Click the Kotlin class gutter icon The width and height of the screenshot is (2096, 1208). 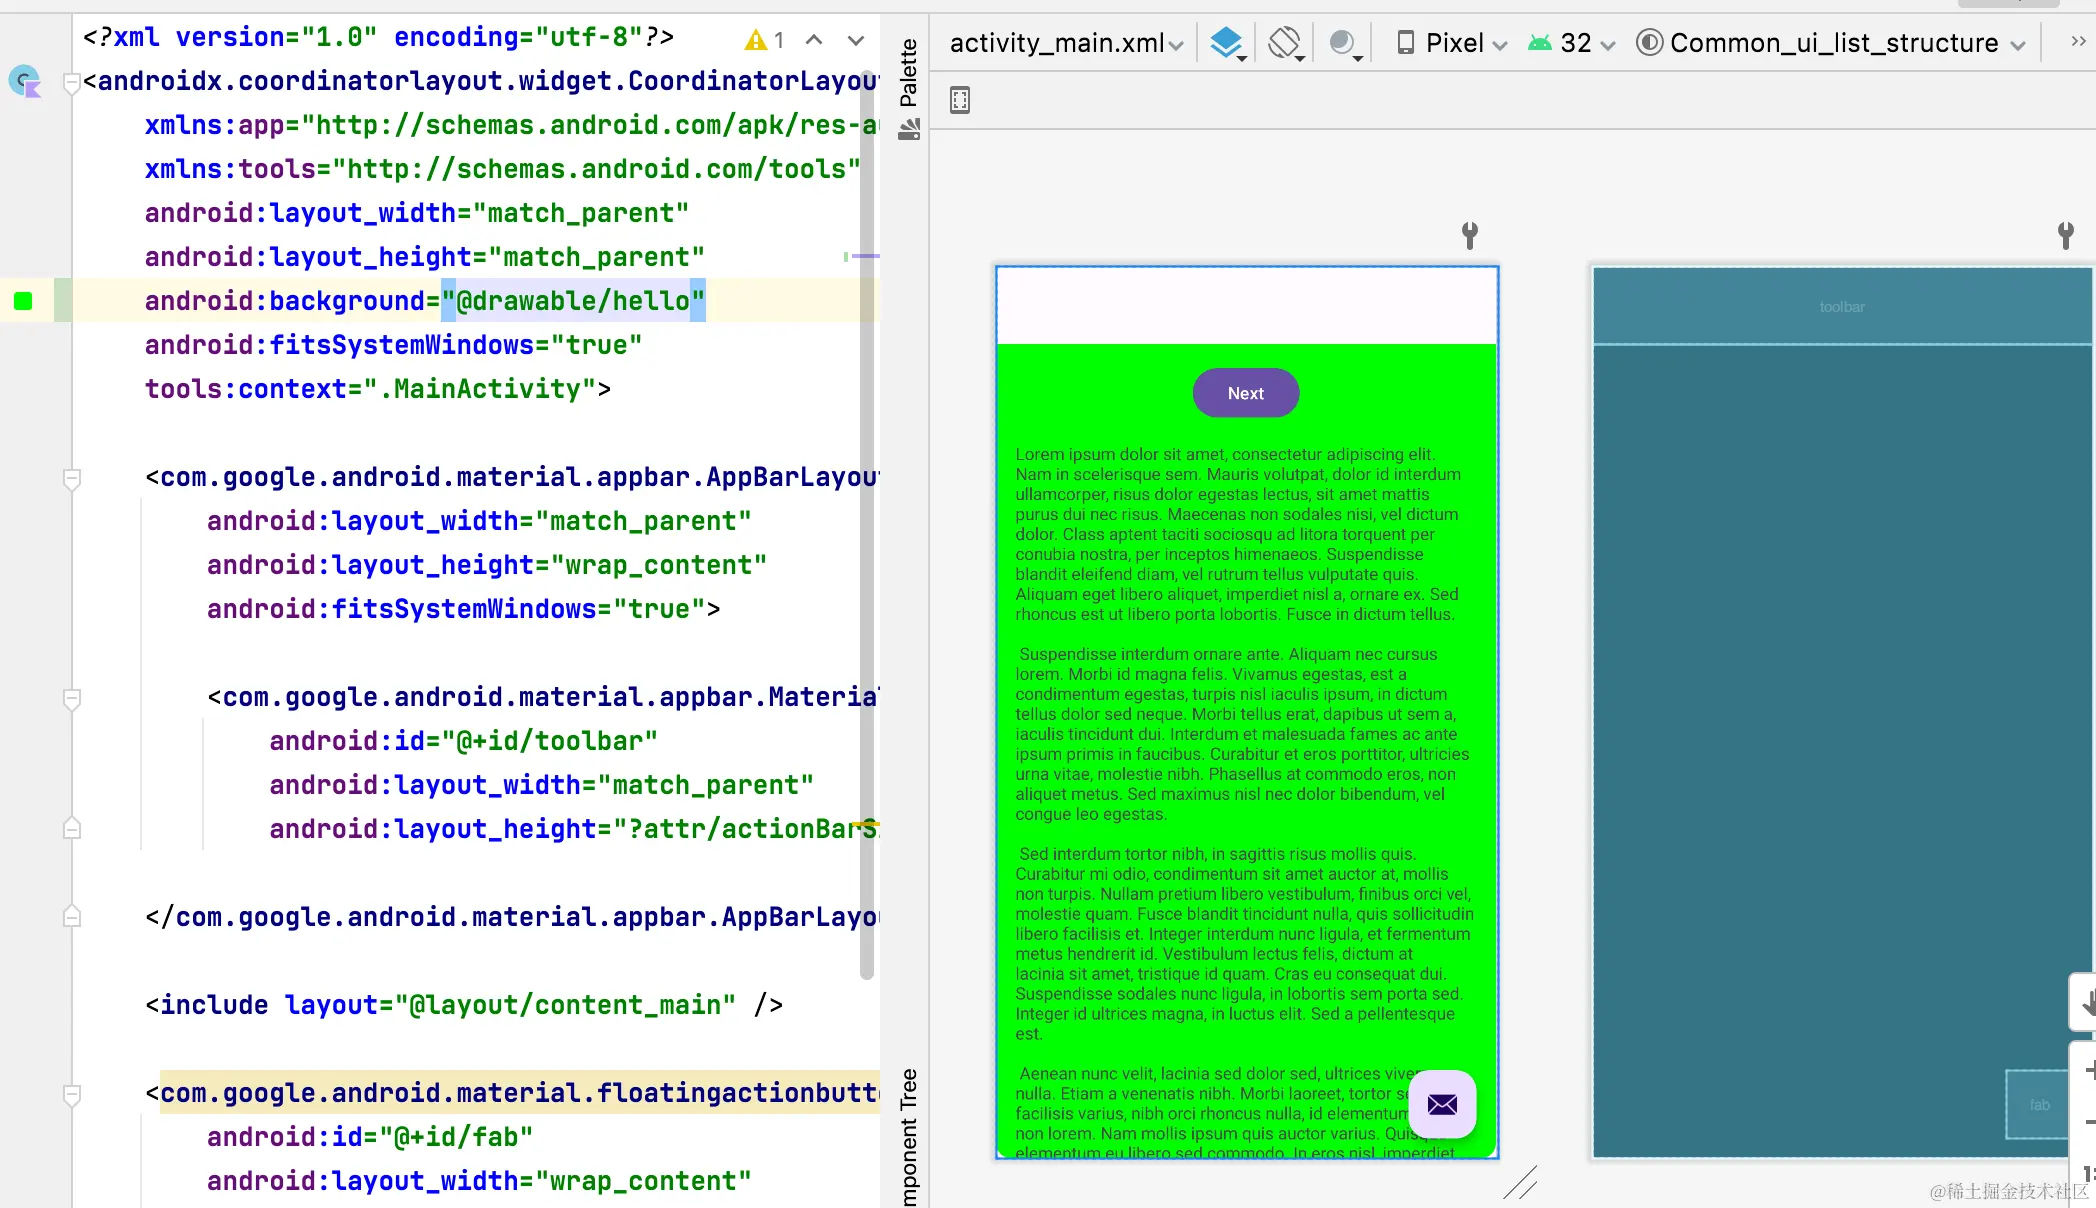(x=24, y=81)
